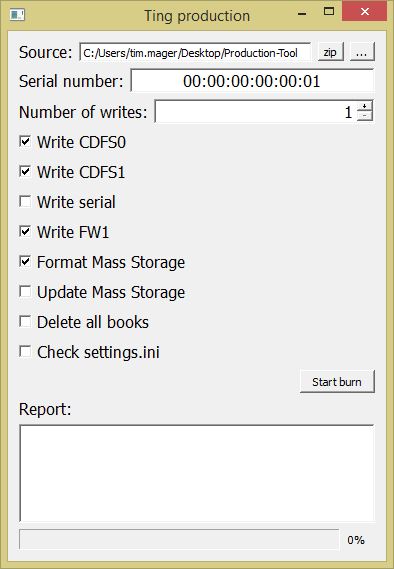The width and height of the screenshot is (394, 569).
Task: Enable the Update Mass Storage checkbox
Action: [x=25, y=292]
